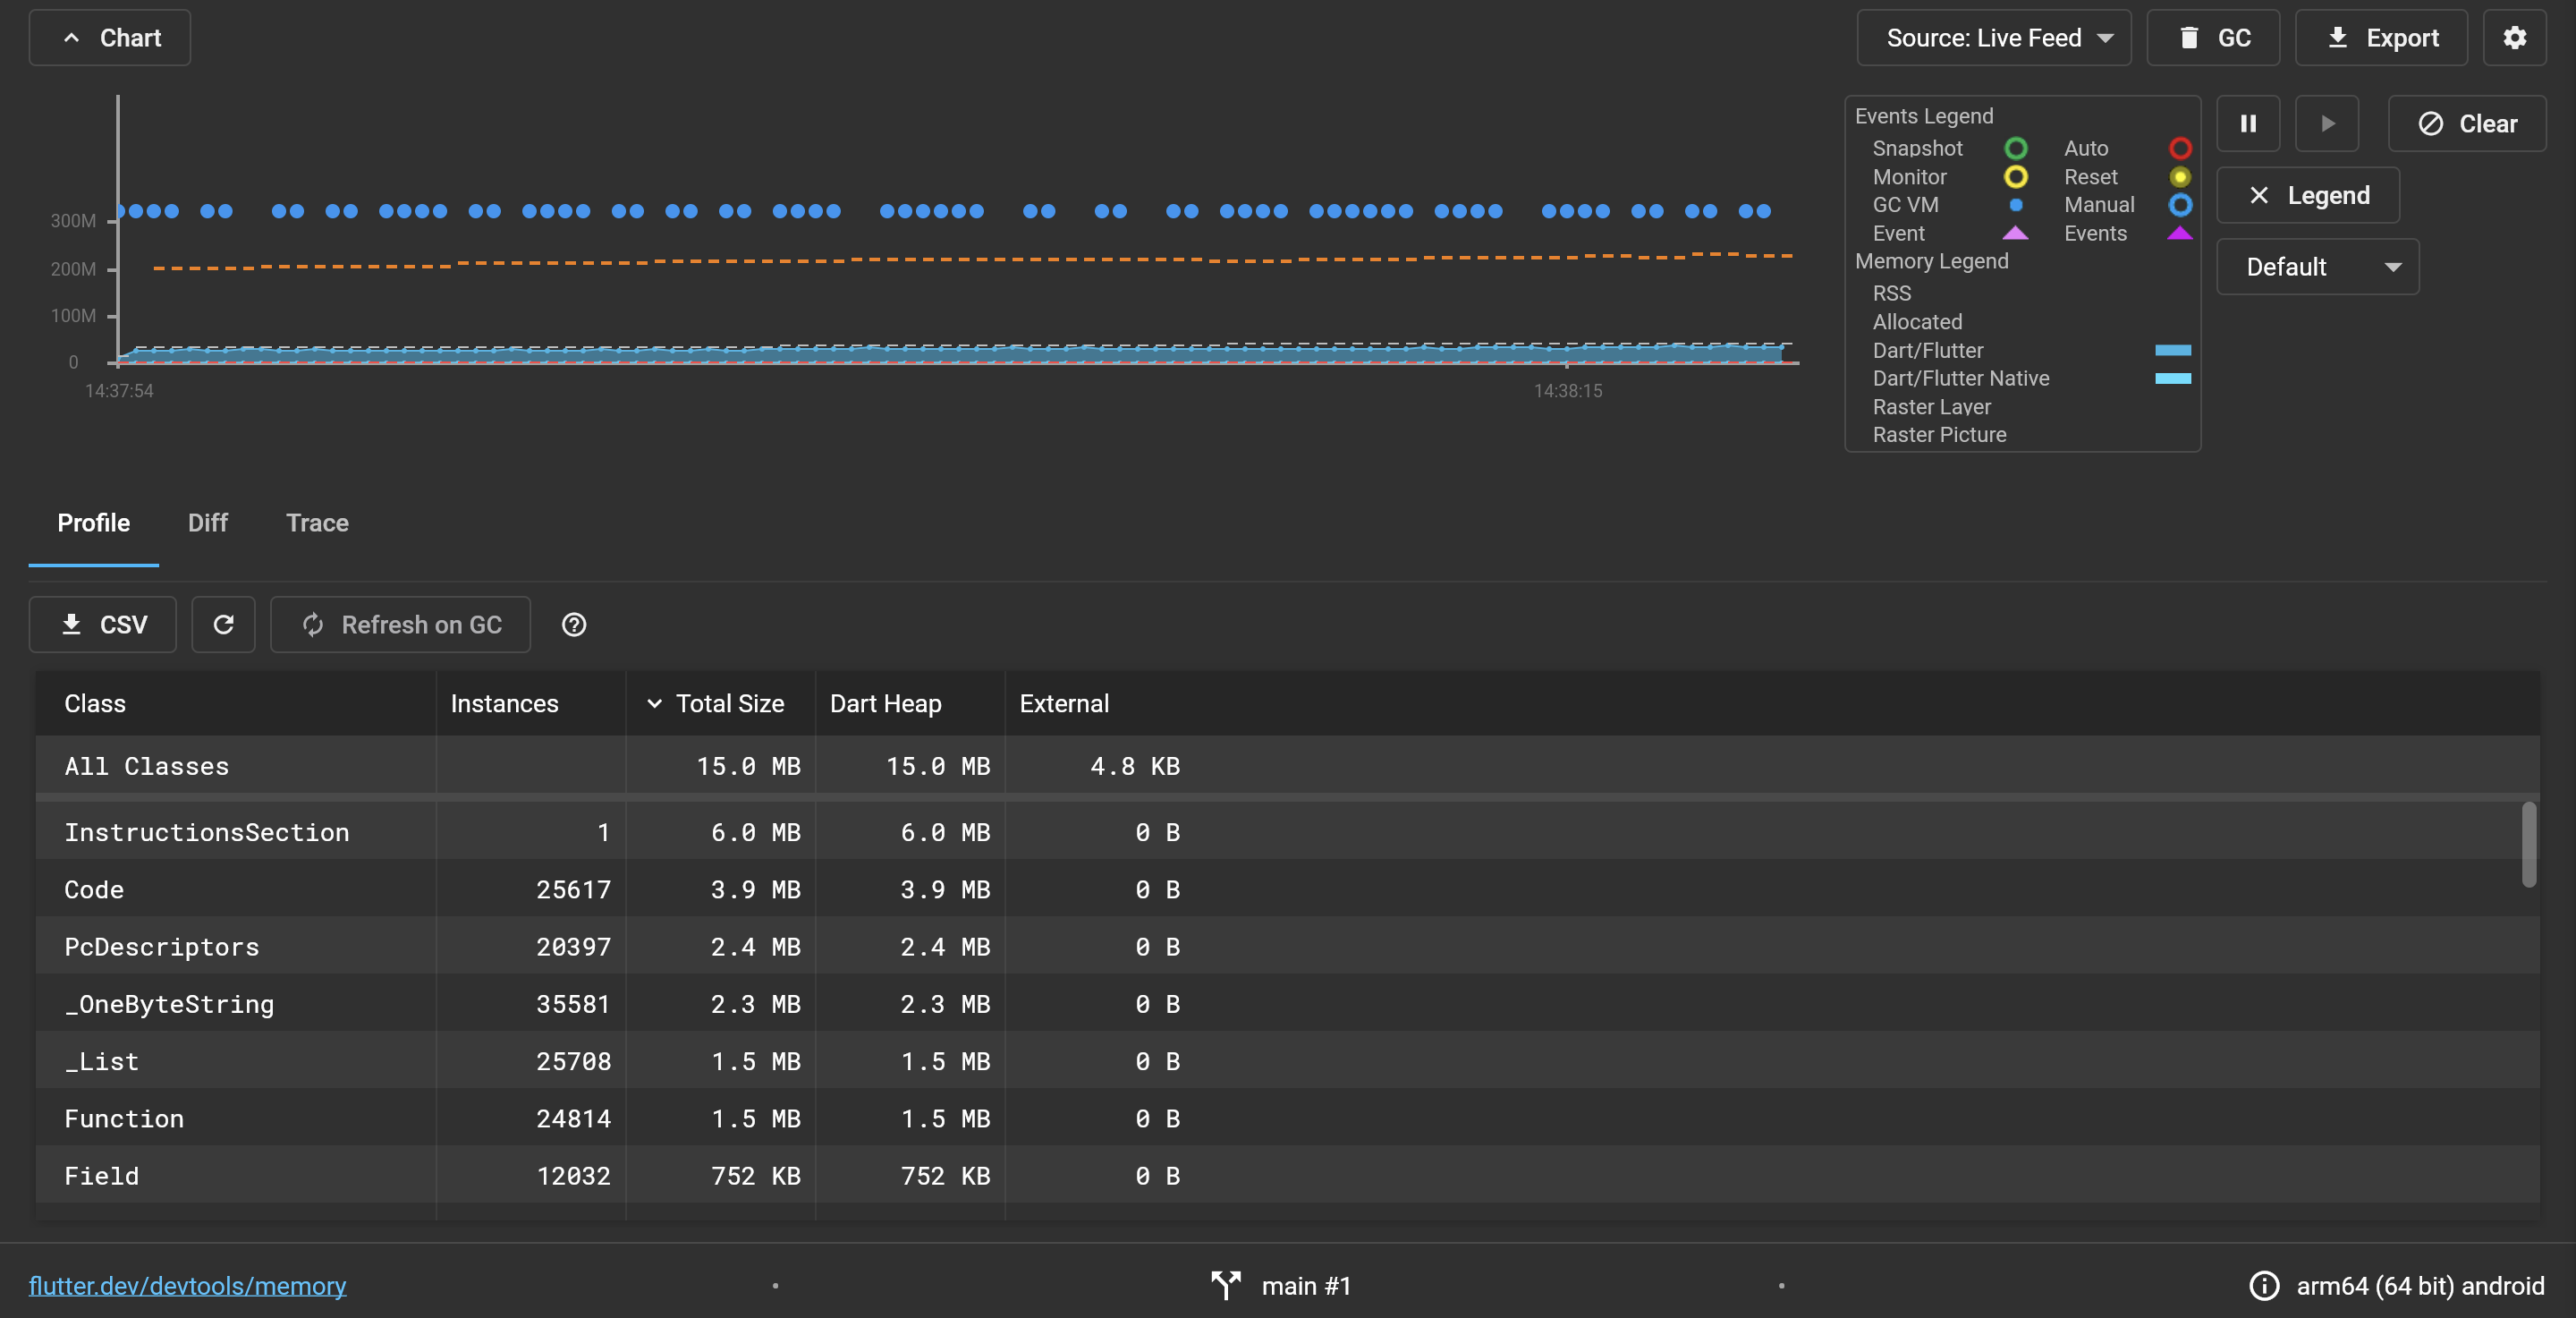The image size is (2576, 1318).
Task: Click the RSS memory legend entry
Action: point(1892,293)
